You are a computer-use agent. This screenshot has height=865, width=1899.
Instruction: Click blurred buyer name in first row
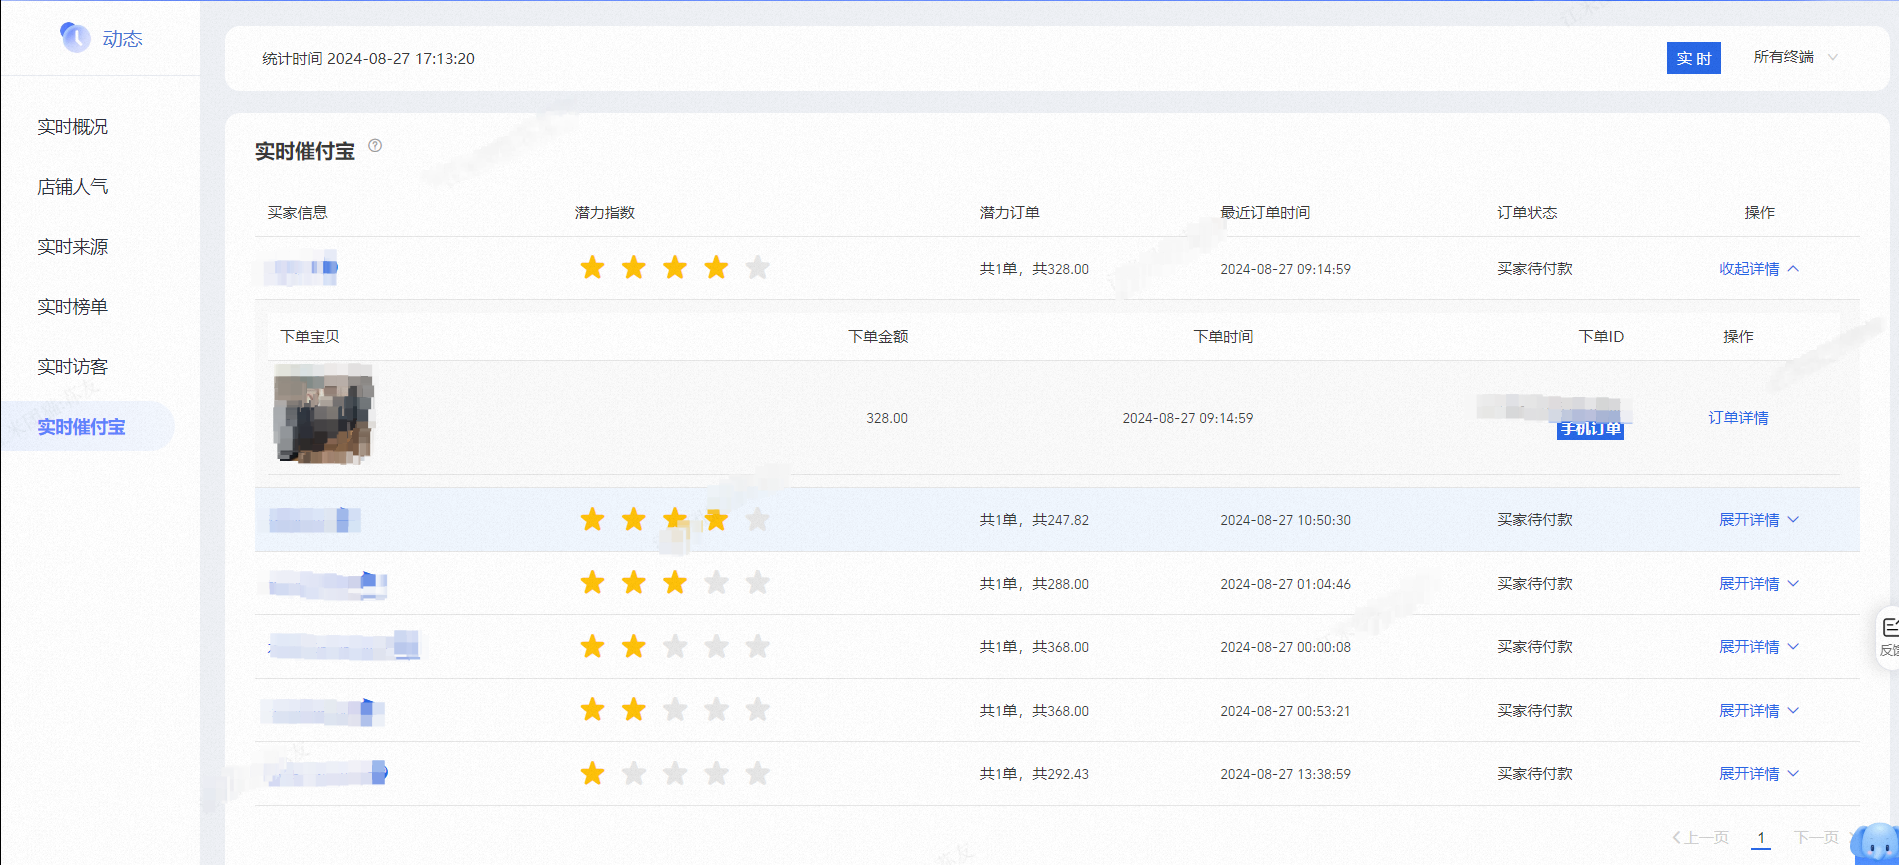300,268
